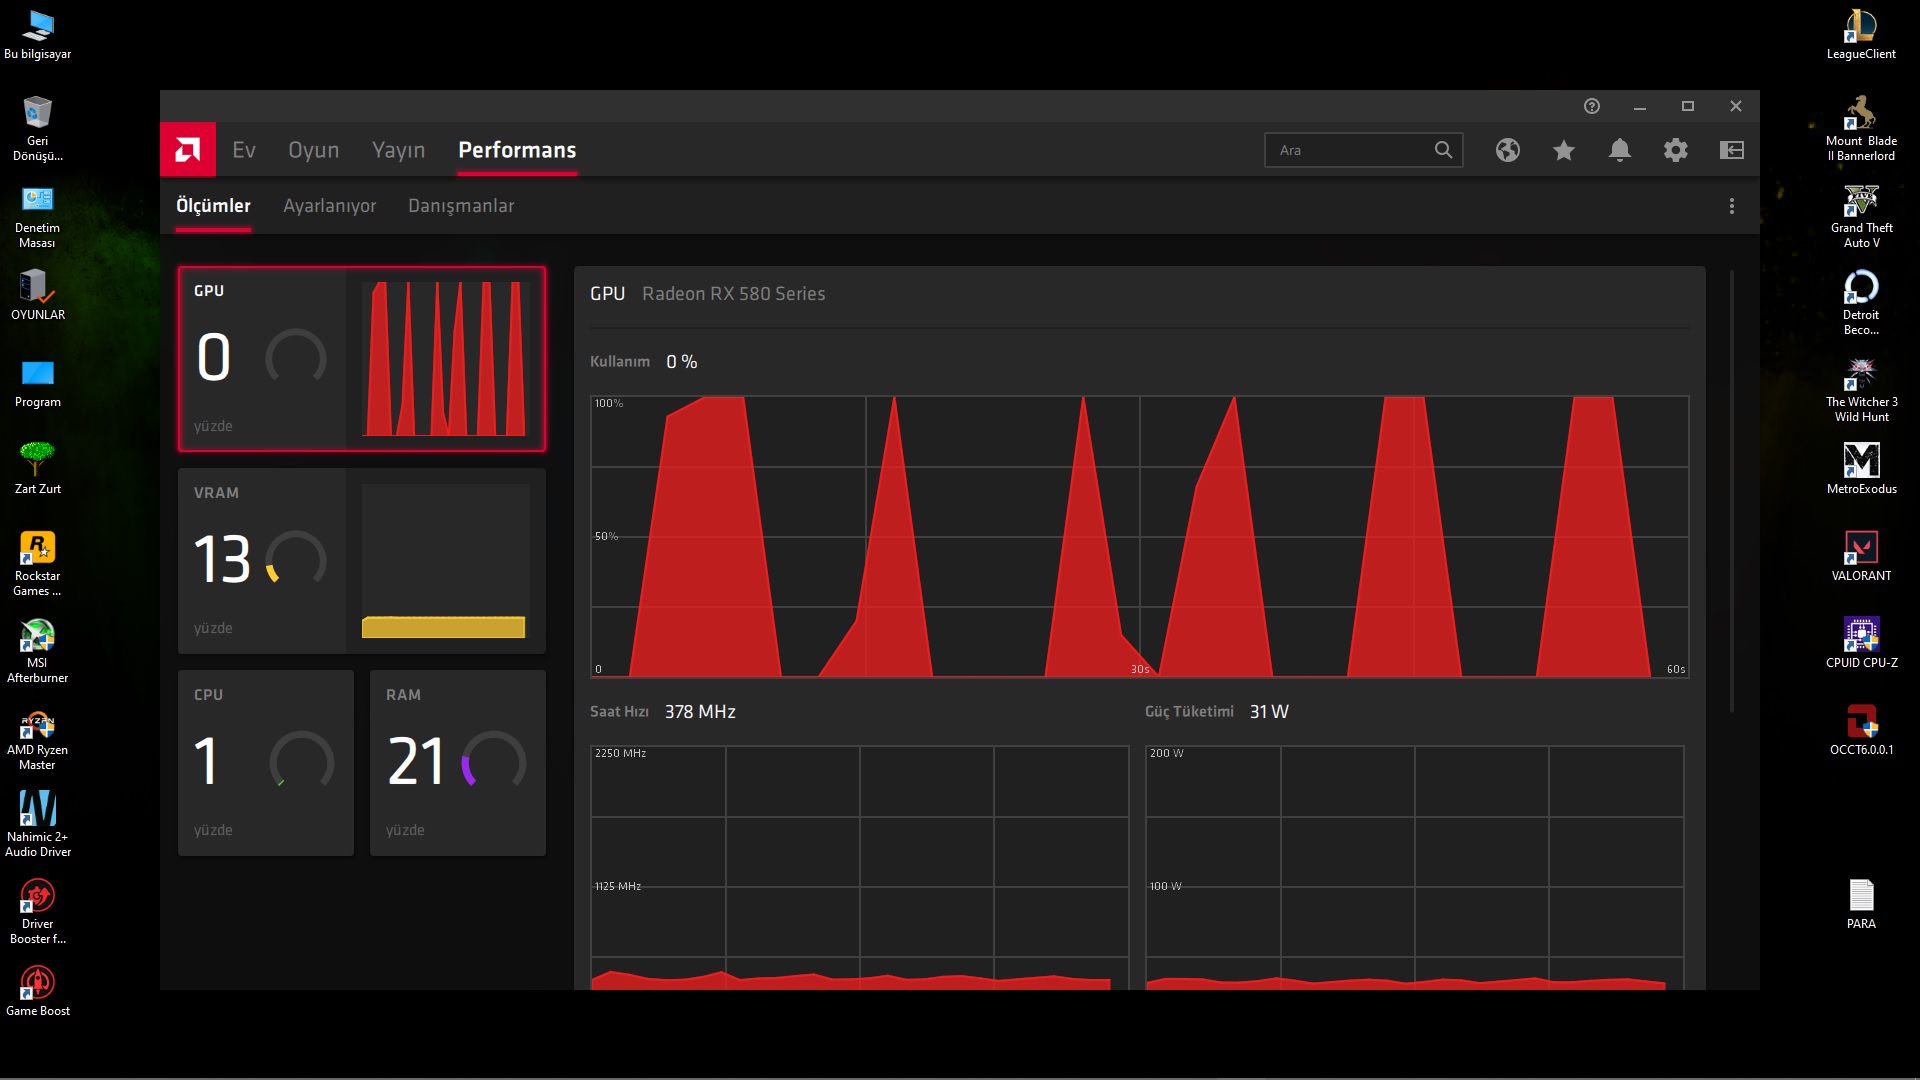Open the Danışmanlar sub-tab
Image resolution: width=1920 pixels, height=1080 pixels.
461,206
